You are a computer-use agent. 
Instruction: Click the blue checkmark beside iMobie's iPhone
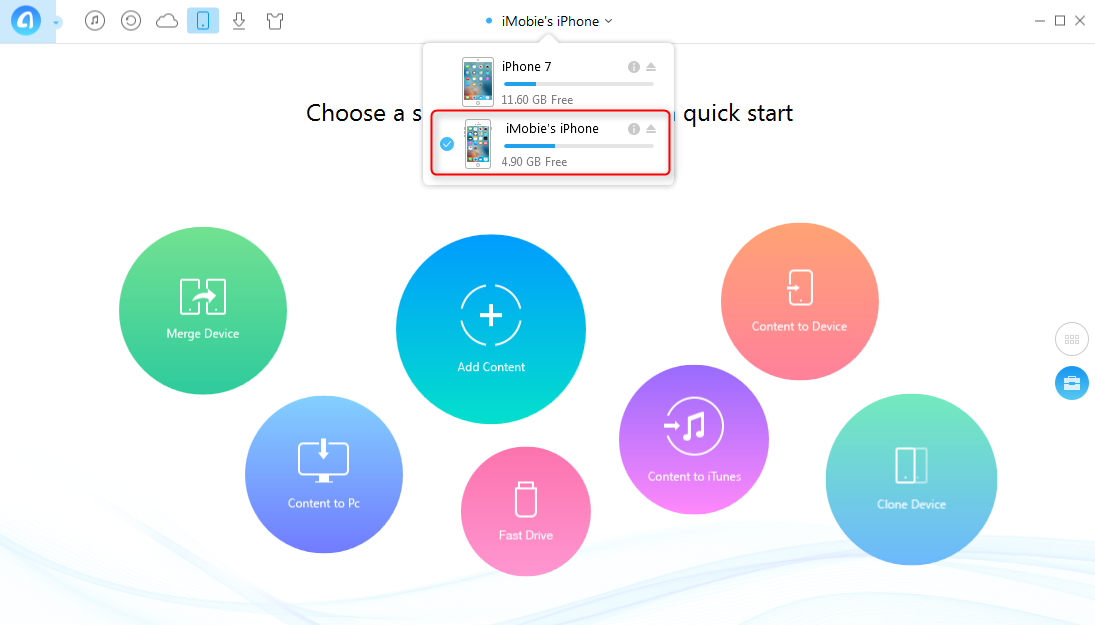[x=447, y=144]
